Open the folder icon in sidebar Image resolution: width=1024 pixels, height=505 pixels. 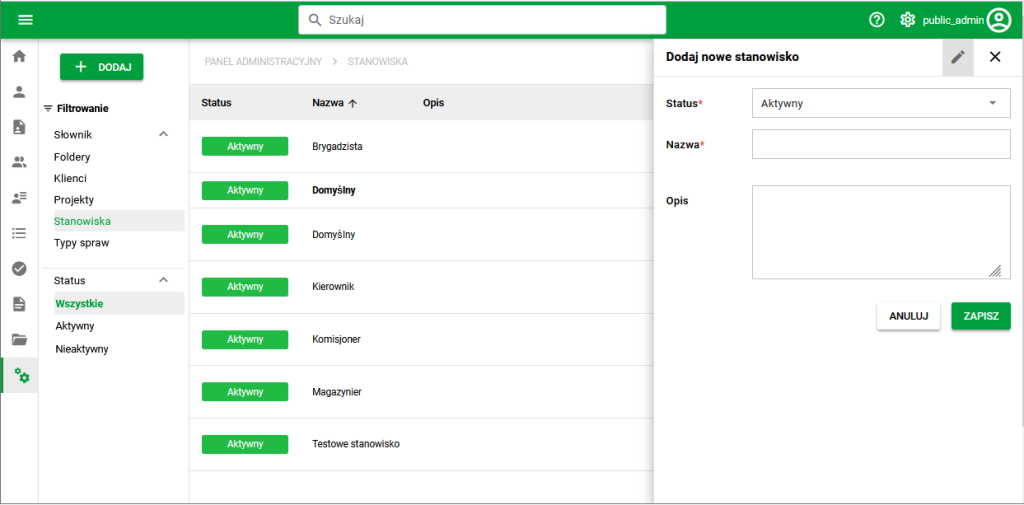19,339
